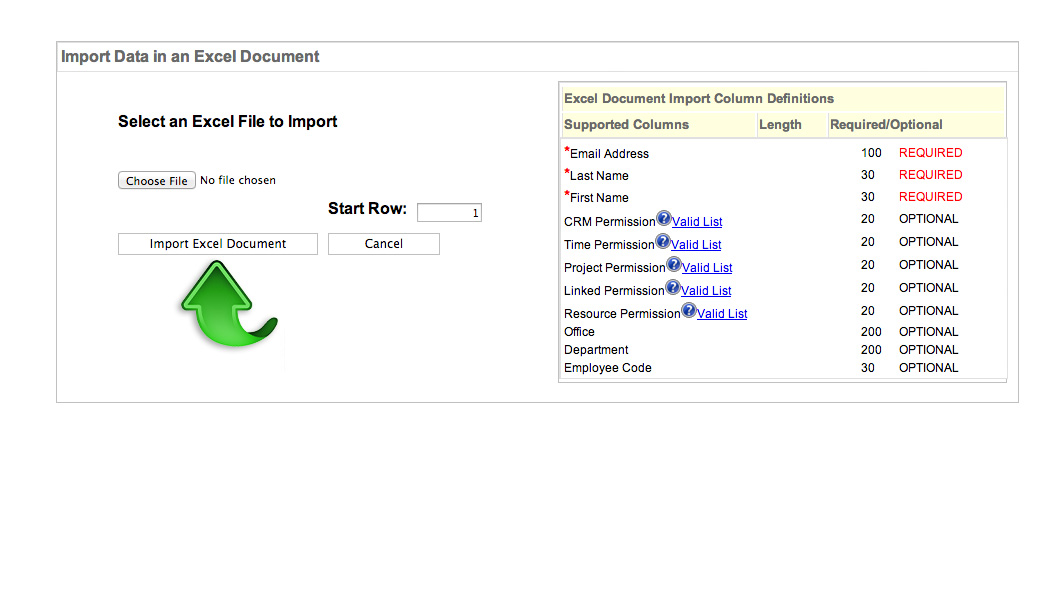This screenshot has height=599, width=1052.
Task: Click the Import Excel Document button
Action: [x=218, y=244]
